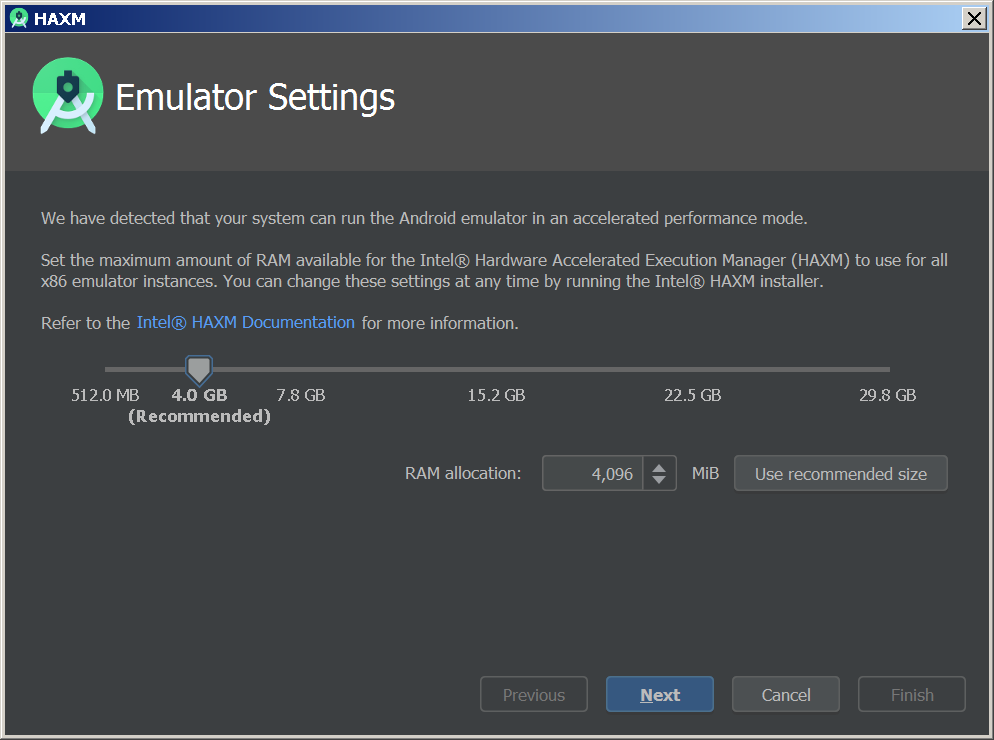Click the Android Studio logo in the header
Image resolution: width=994 pixels, height=740 pixels.
coord(68,96)
